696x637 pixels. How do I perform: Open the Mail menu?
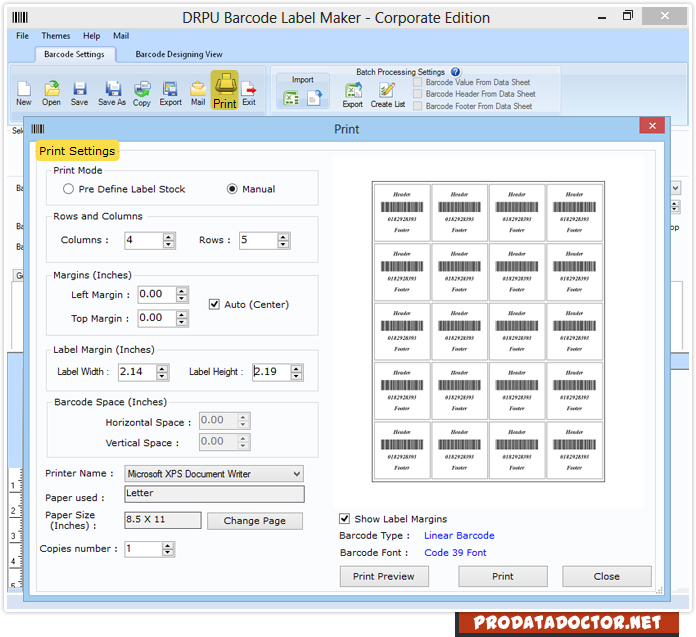point(121,36)
